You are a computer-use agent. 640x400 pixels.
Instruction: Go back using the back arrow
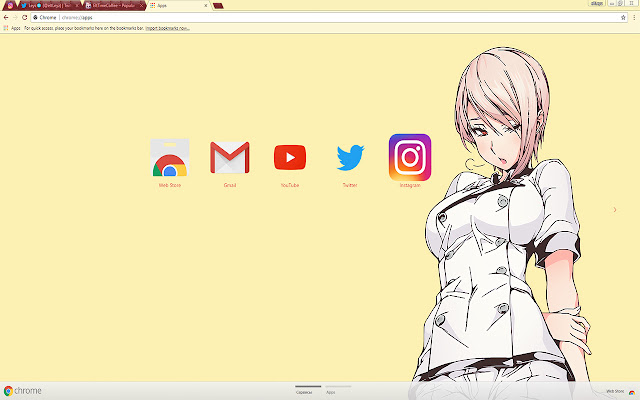click(x=6, y=18)
